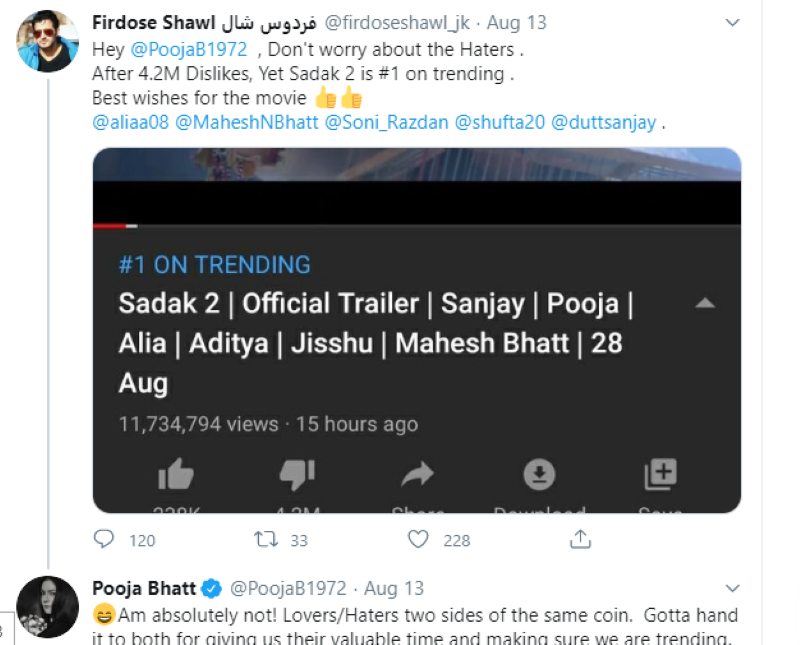Open the @aliaa08 mention link
Screen dimensions: 800x645
coord(131,123)
